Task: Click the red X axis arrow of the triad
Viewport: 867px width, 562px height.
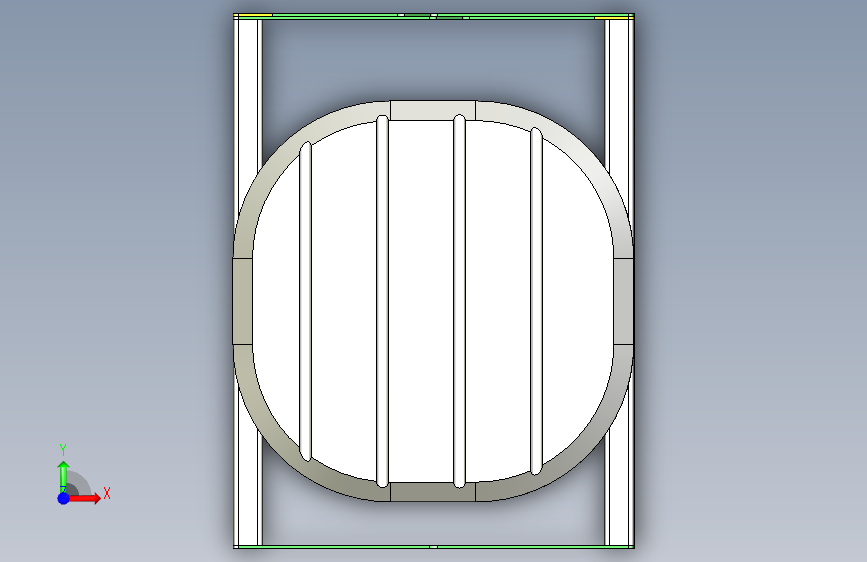Action: pos(84,498)
